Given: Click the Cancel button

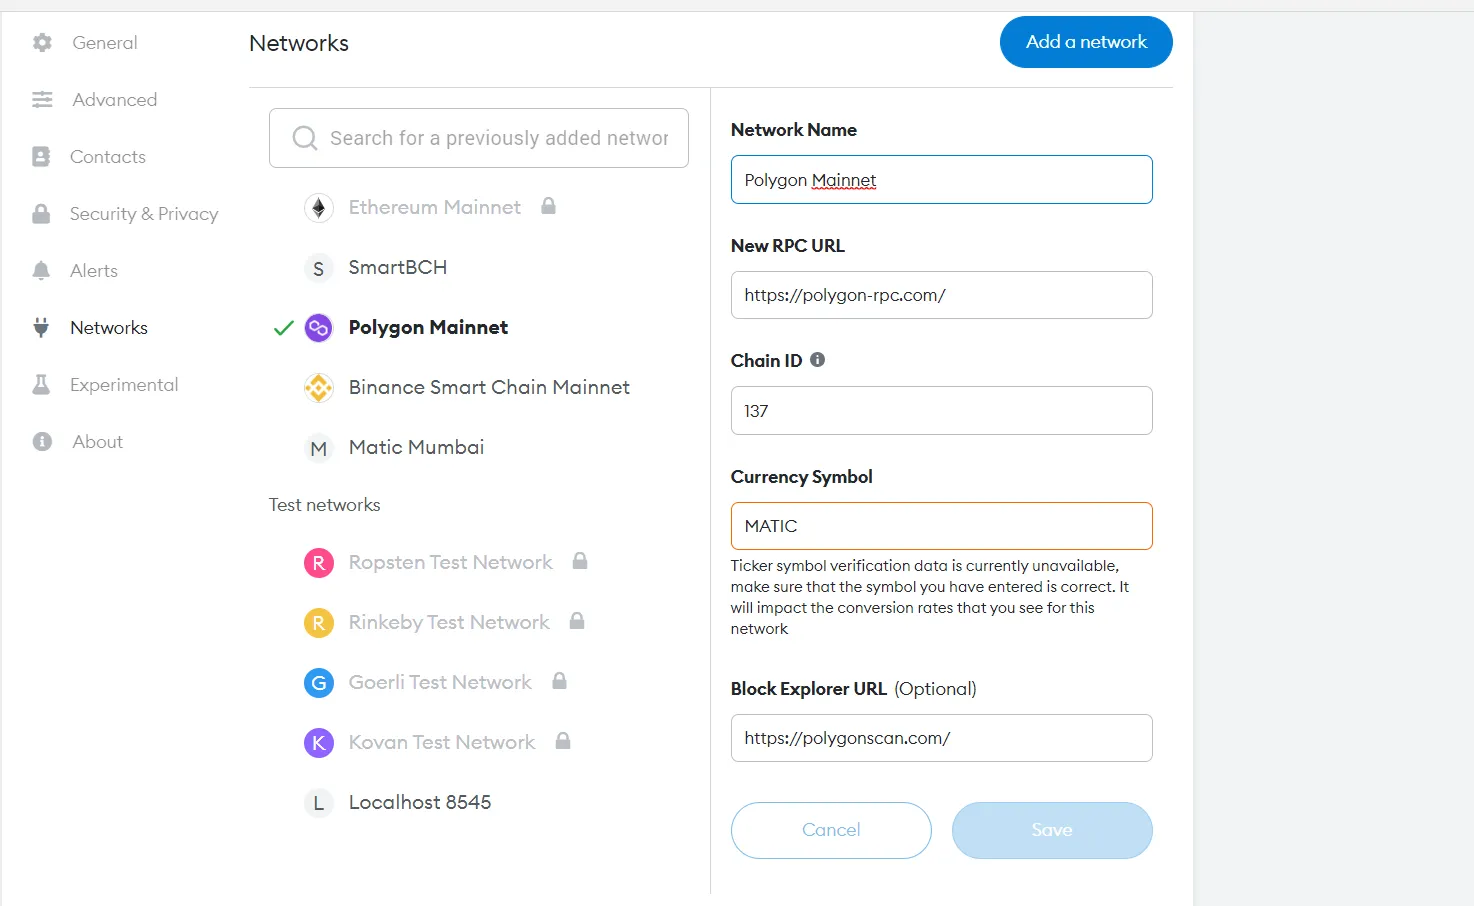Looking at the screenshot, I should [831, 830].
